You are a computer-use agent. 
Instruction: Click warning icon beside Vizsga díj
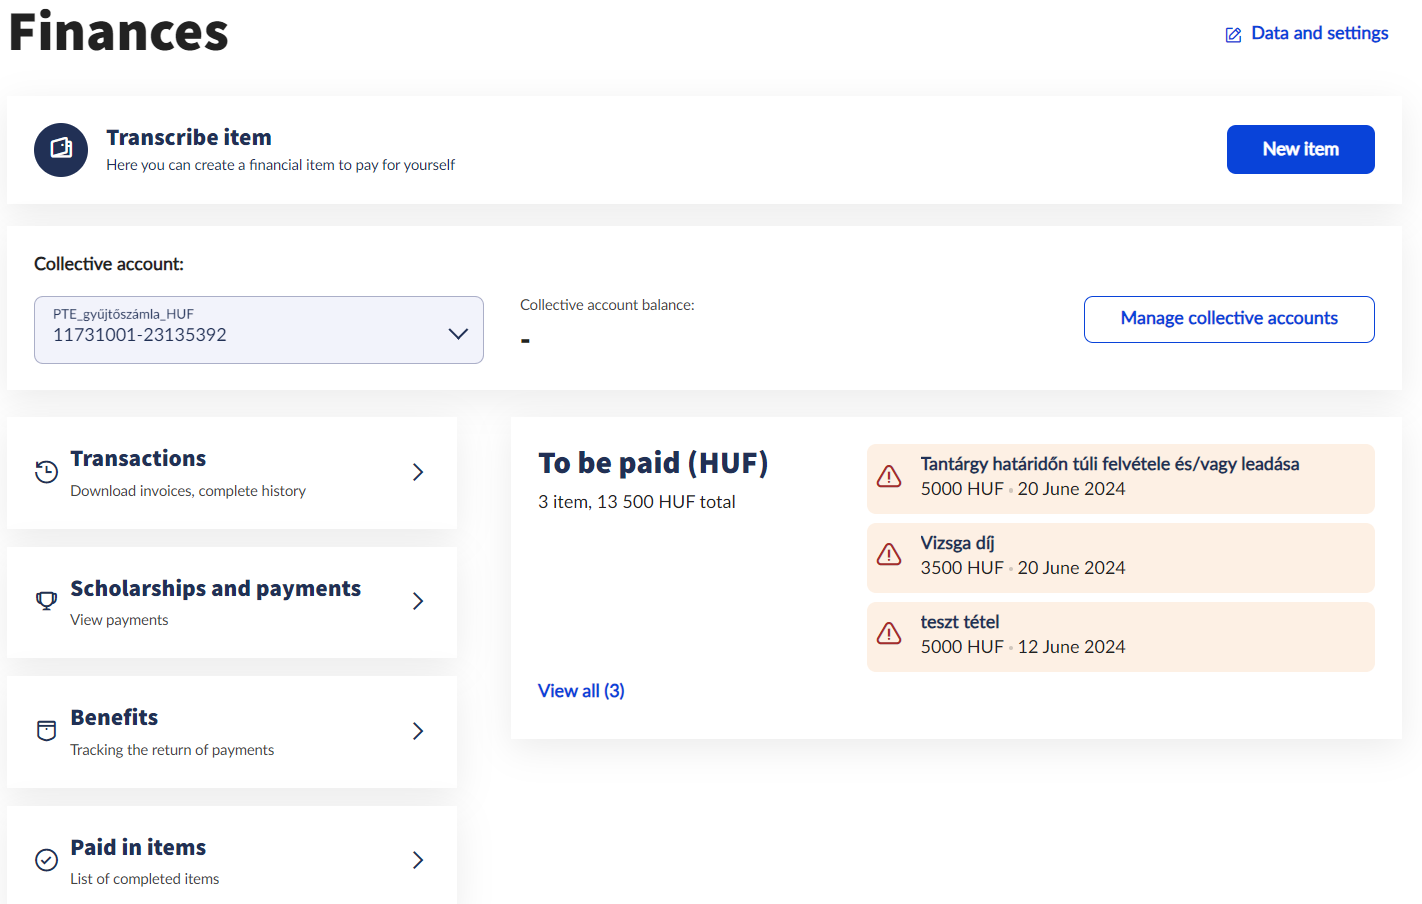coord(889,555)
